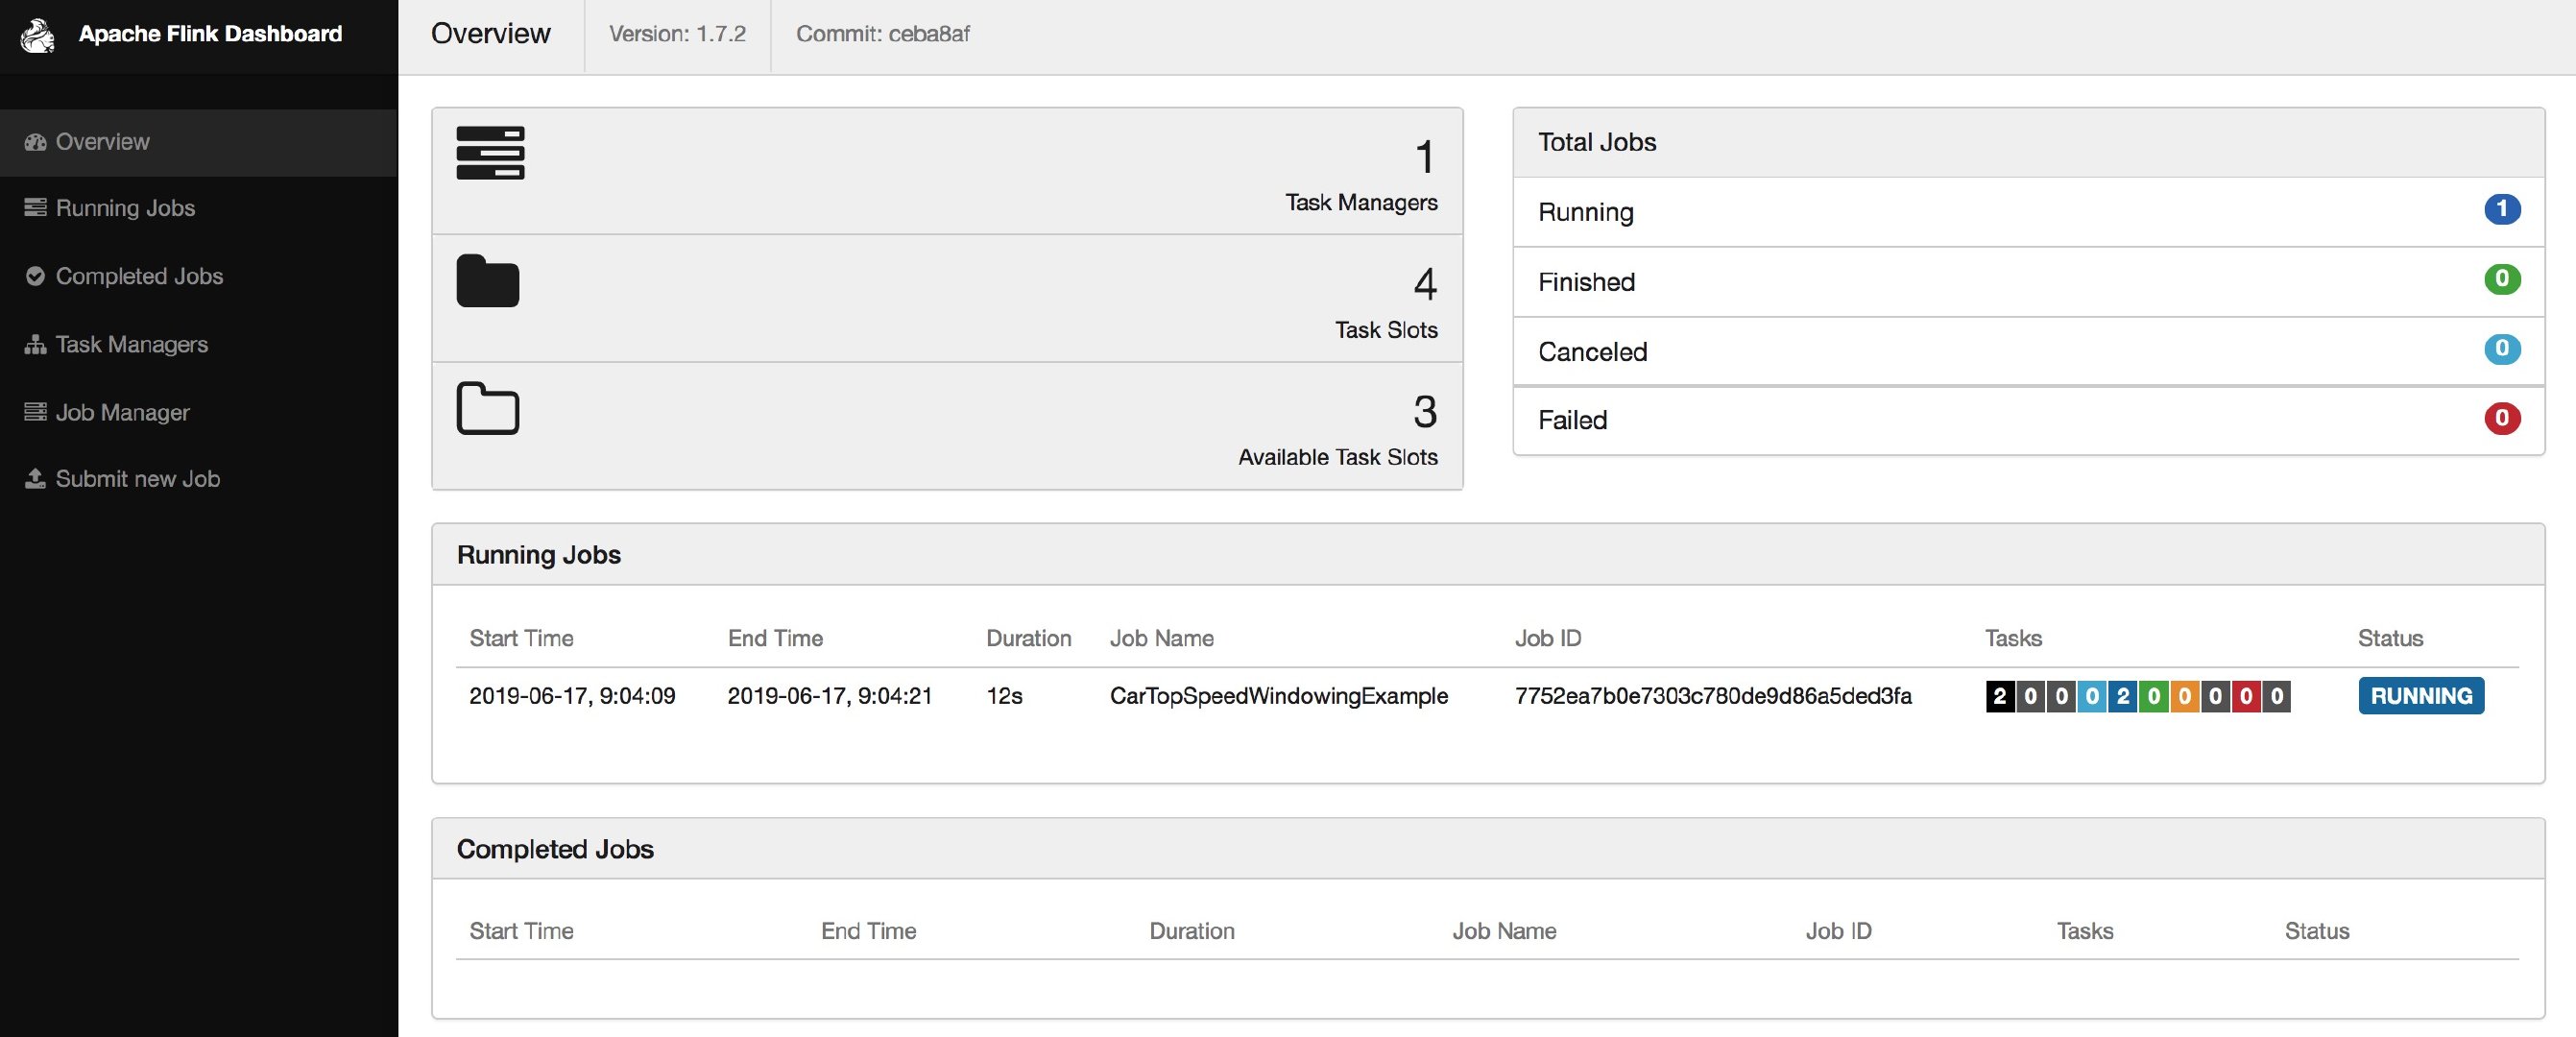
Task: Click the Submit new Job upload icon
Action: [x=34, y=478]
